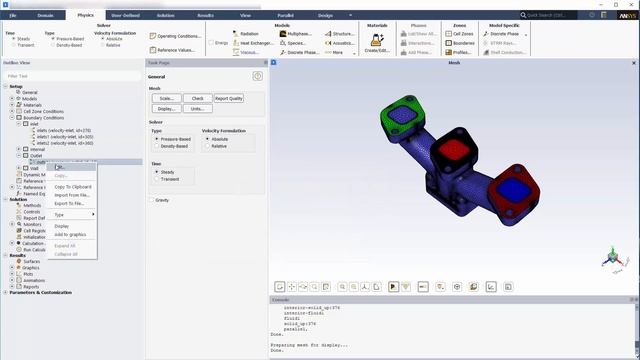
Task: Switch to the Domain ribbon tab
Action: pyautogui.click(x=45, y=16)
